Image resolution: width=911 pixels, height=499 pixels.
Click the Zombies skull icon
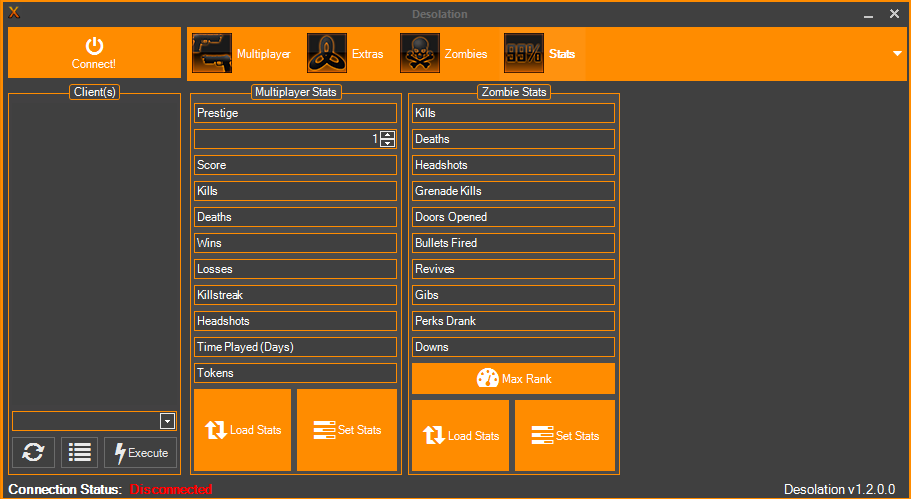[x=420, y=54]
